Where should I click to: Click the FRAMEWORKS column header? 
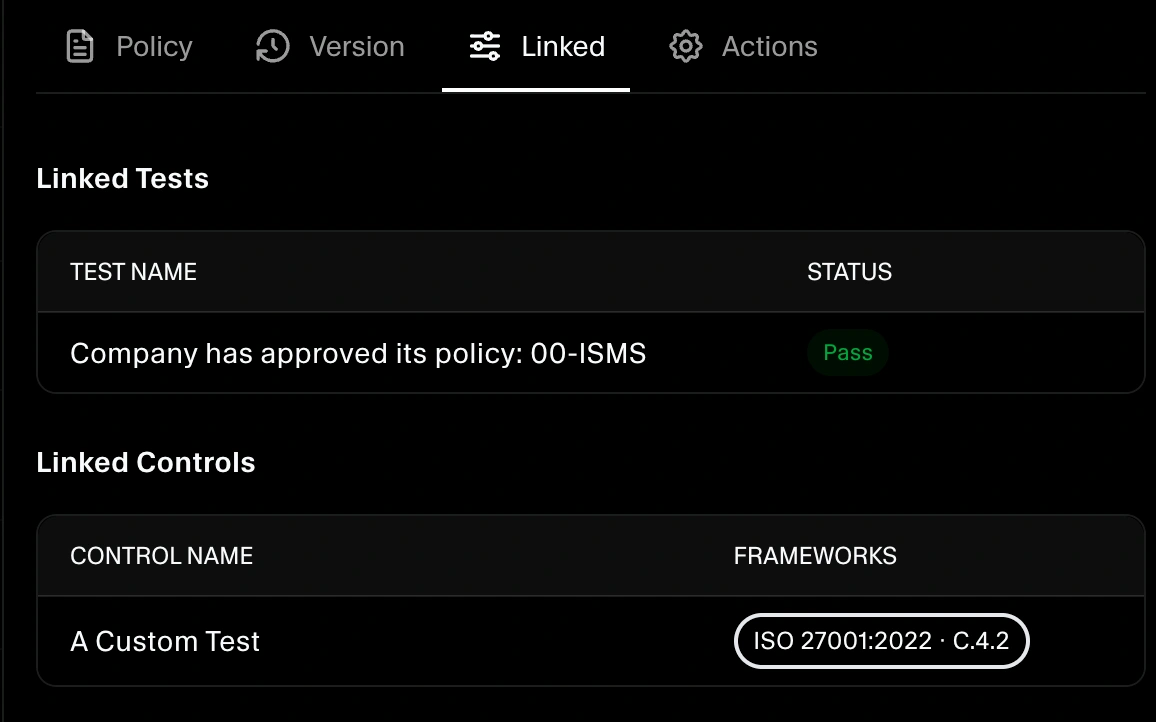(815, 555)
